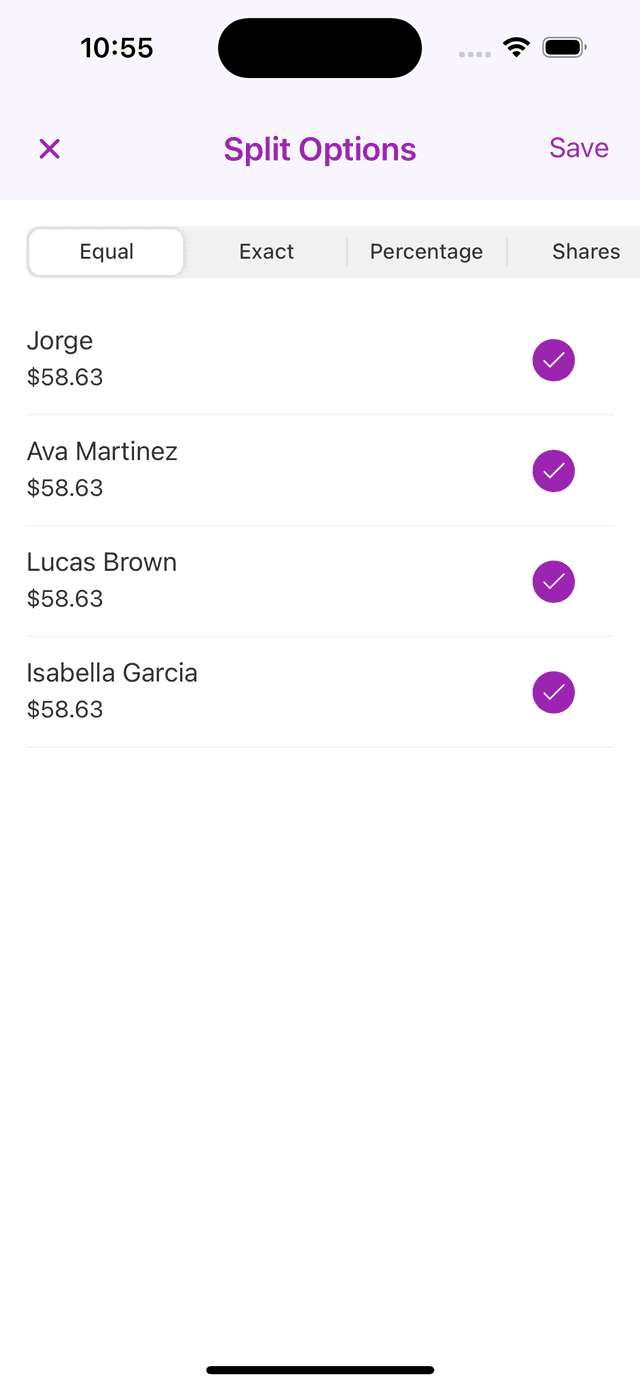Exclude Isabella Garcia via her checkmark
This screenshot has width=640, height=1387.
(x=553, y=693)
